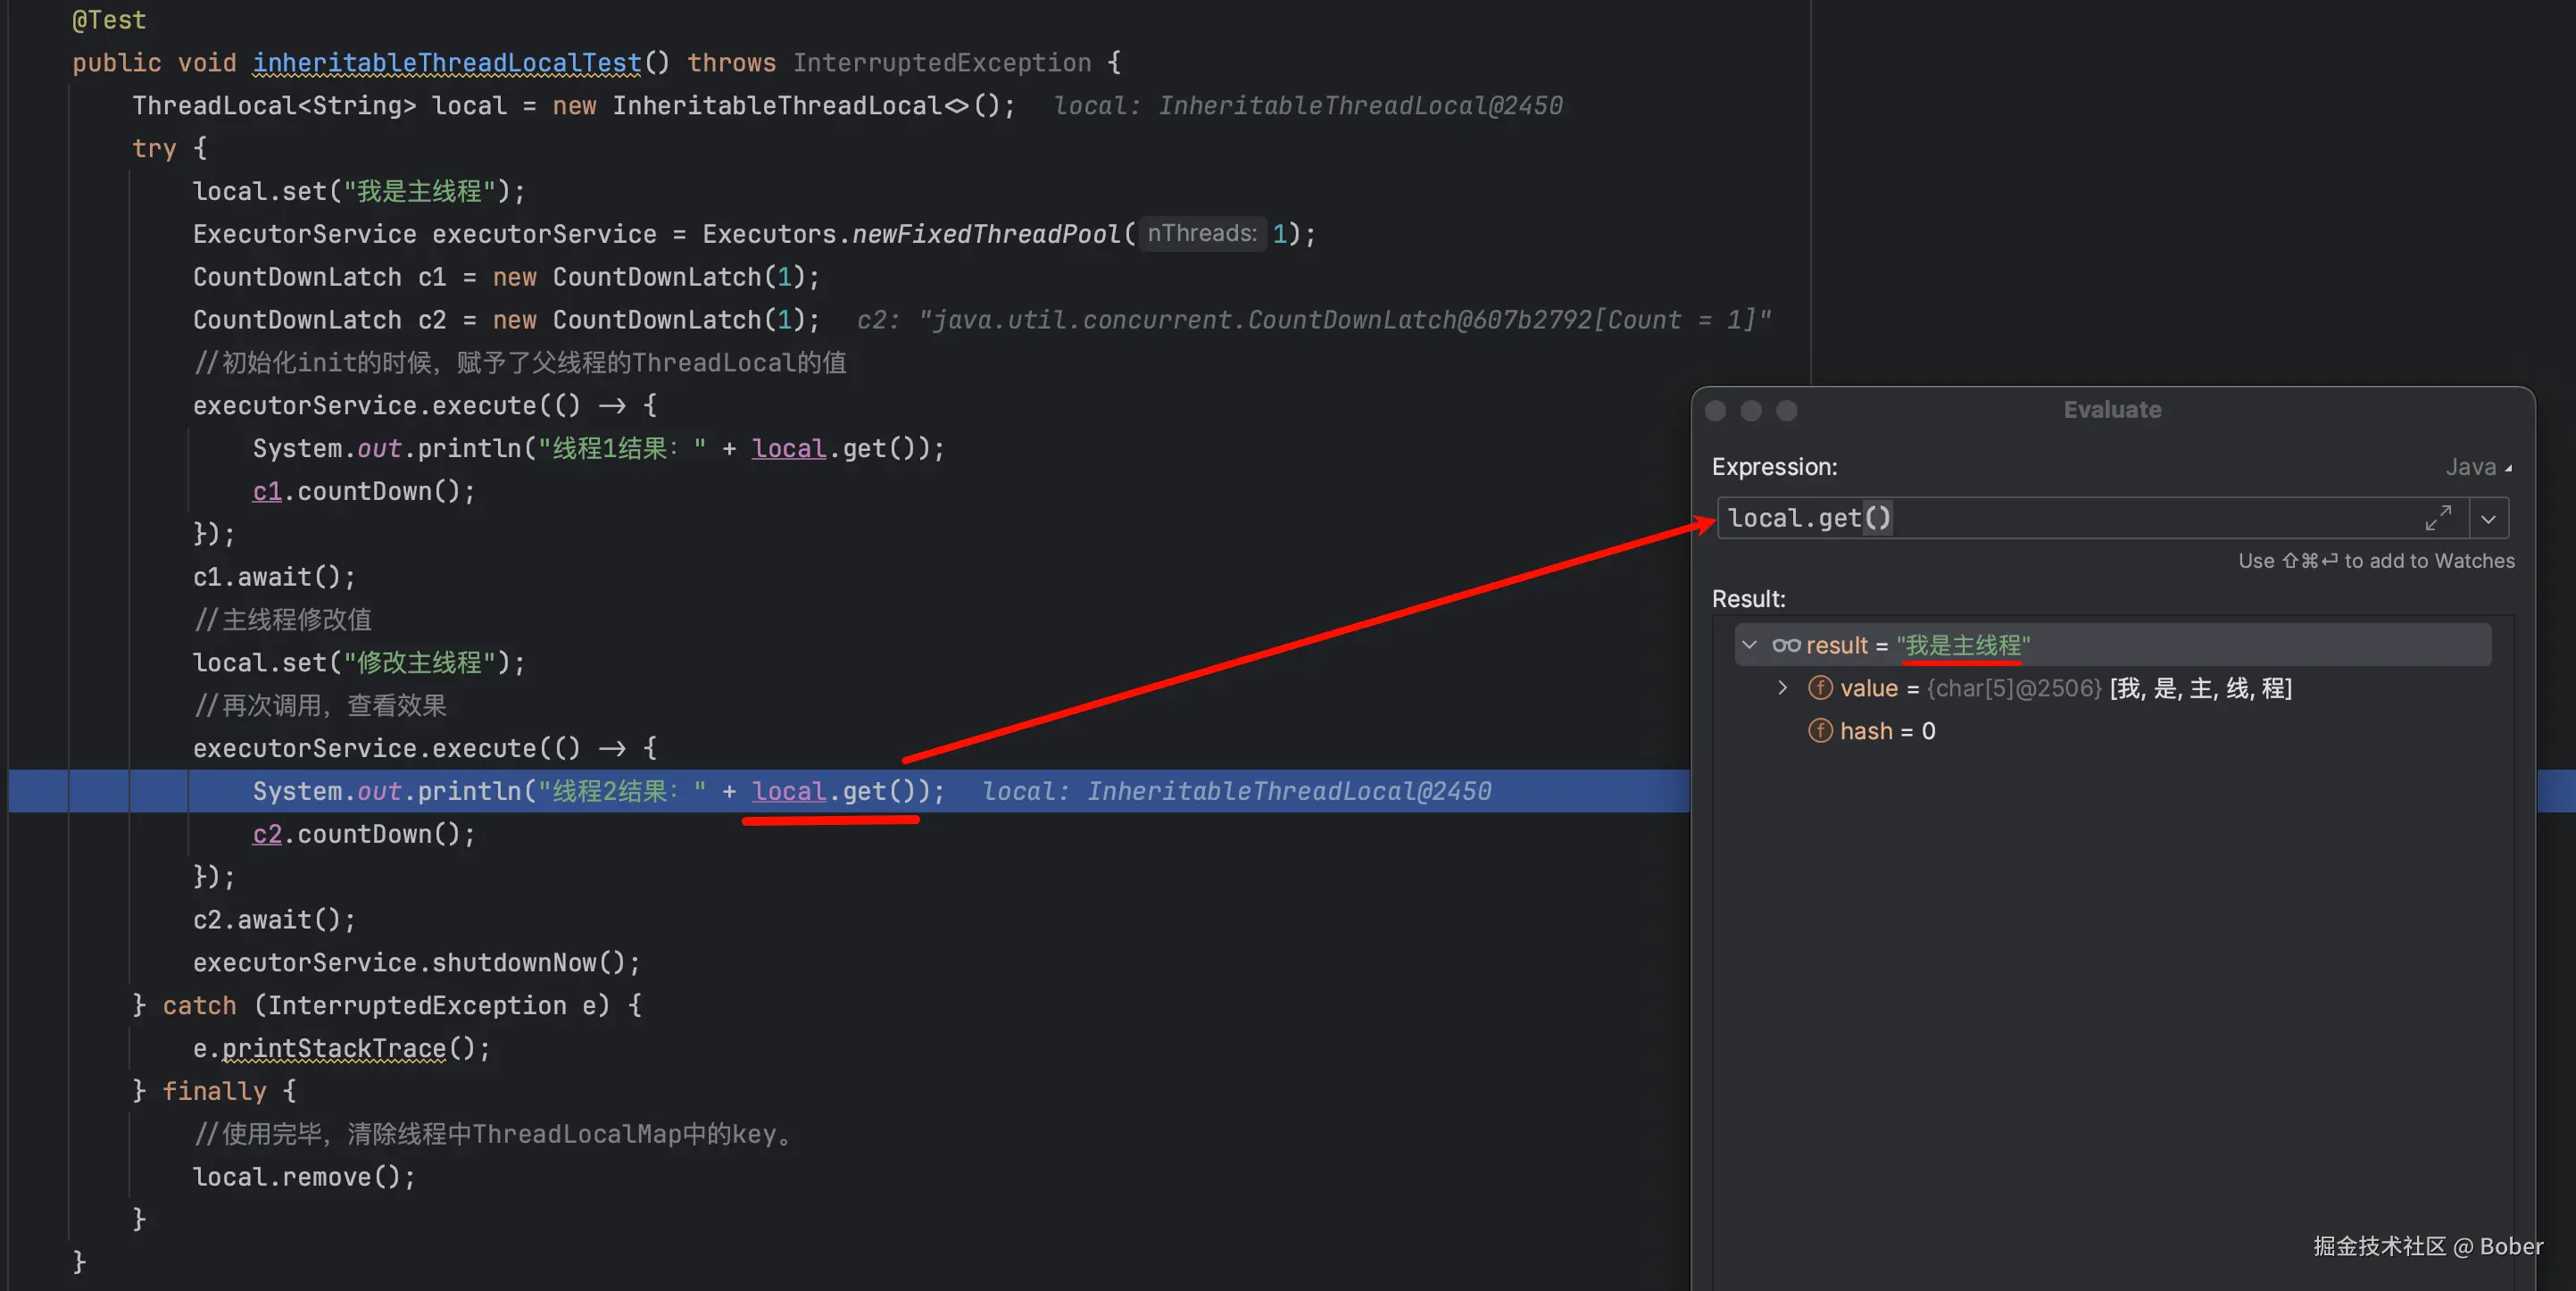Click the c1 reference in countDown call
The image size is (2576, 1291).
tap(266, 491)
